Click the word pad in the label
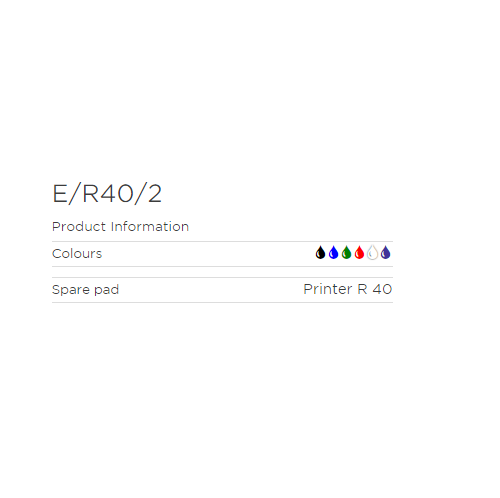 tap(107, 290)
